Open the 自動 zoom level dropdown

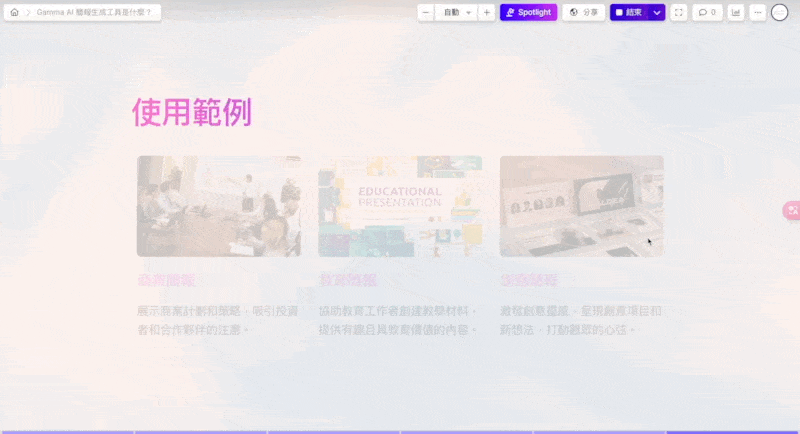456,12
